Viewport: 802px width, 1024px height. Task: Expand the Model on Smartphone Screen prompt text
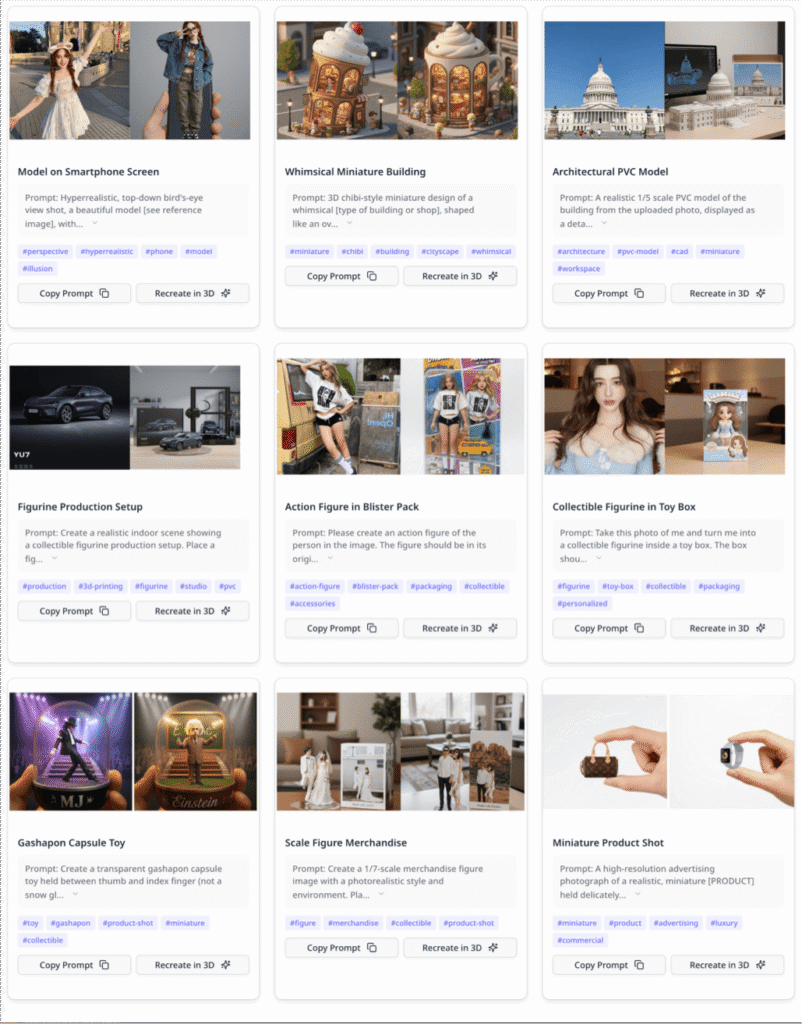pos(95,224)
